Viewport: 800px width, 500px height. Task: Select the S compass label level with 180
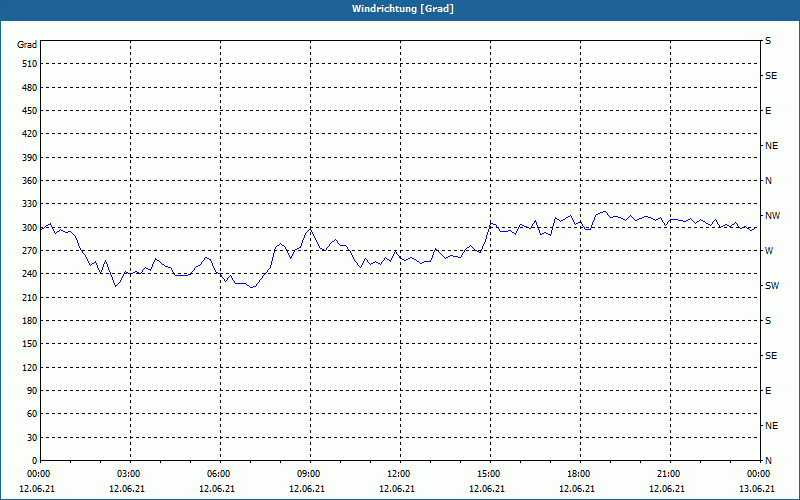(x=768, y=321)
